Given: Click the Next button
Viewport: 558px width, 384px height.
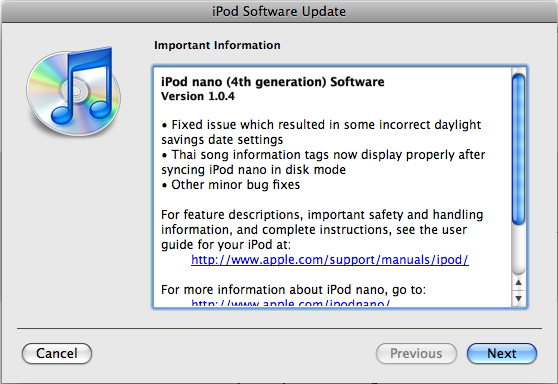Looking at the screenshot, I should coord(501,353).
